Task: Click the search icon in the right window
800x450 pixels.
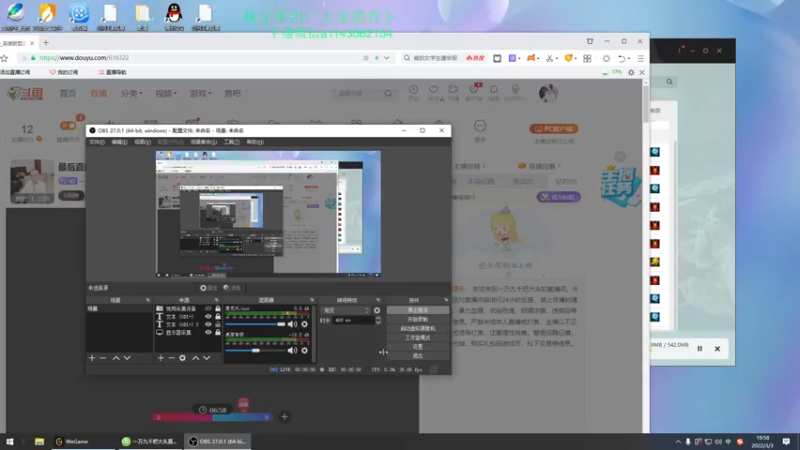Action: tap(669, 82)
